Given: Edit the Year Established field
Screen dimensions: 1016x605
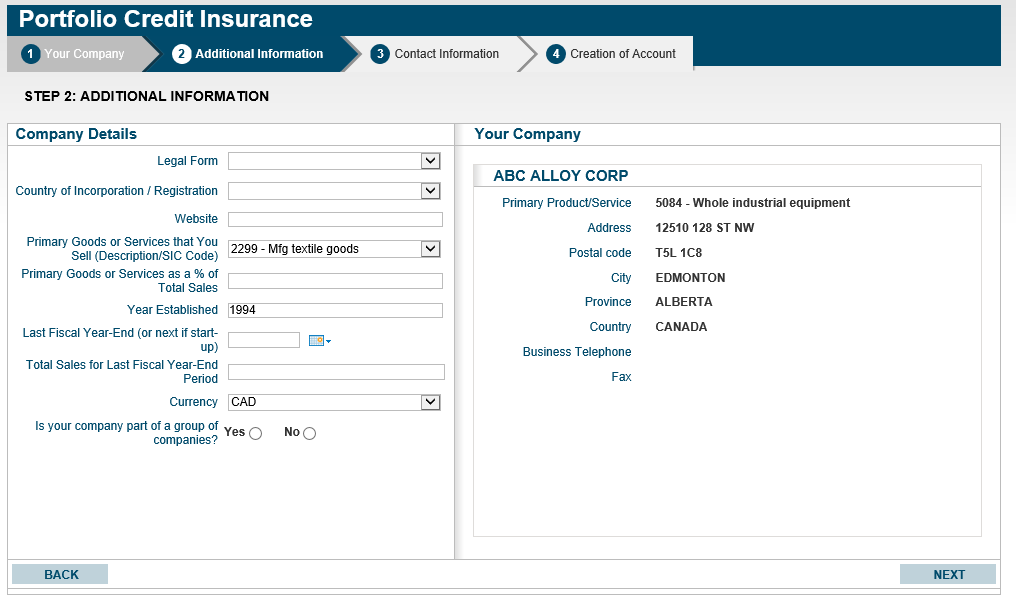Looking at the screenshot, I should [336, 310].
